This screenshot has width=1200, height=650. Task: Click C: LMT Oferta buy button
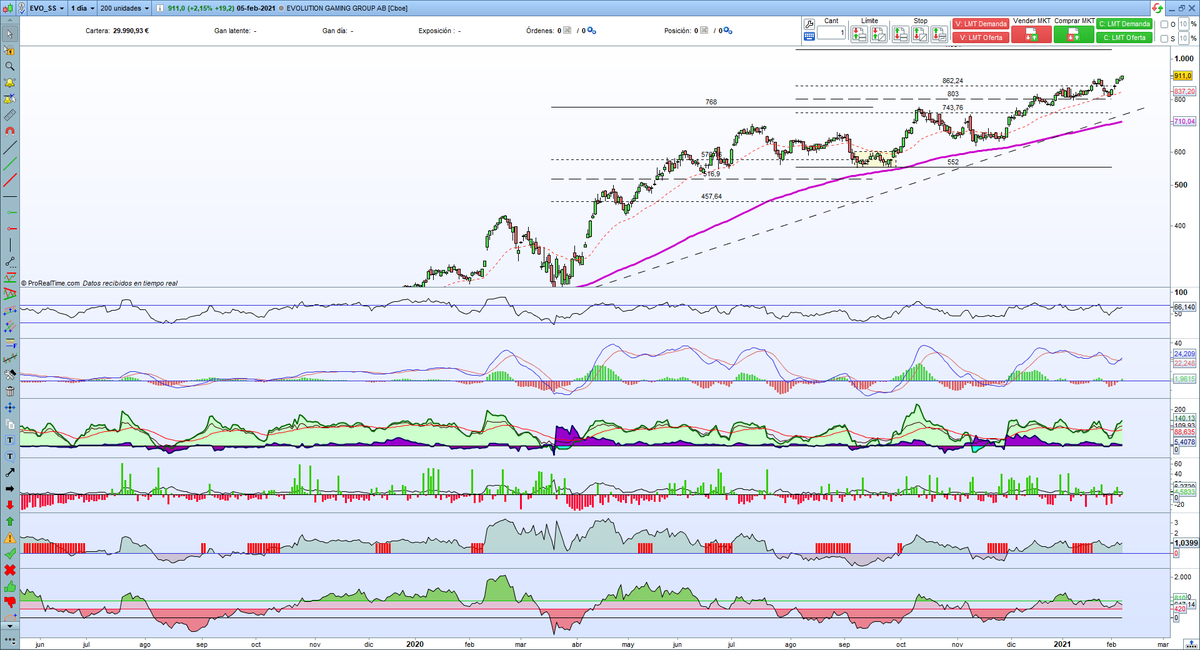[1124, 37]
